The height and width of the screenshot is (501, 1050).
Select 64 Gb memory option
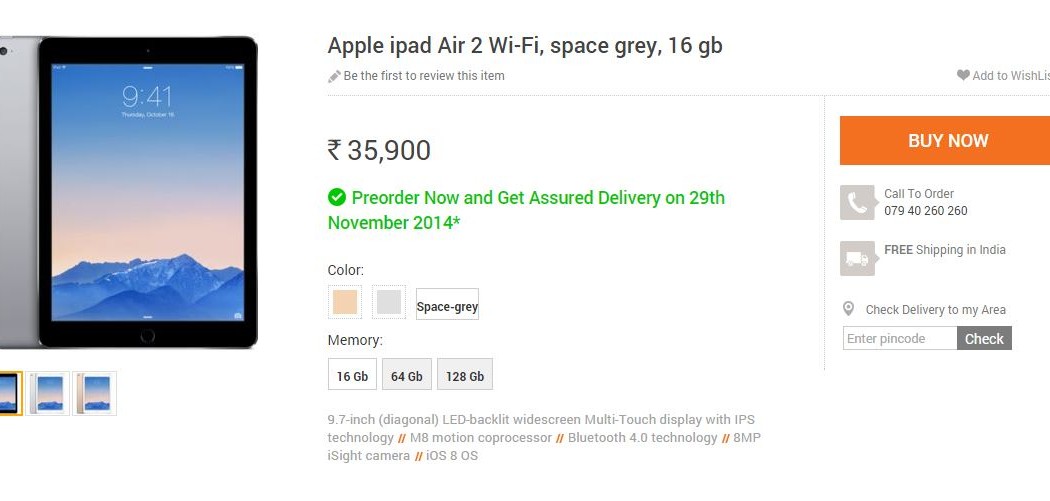pos(406,375)
